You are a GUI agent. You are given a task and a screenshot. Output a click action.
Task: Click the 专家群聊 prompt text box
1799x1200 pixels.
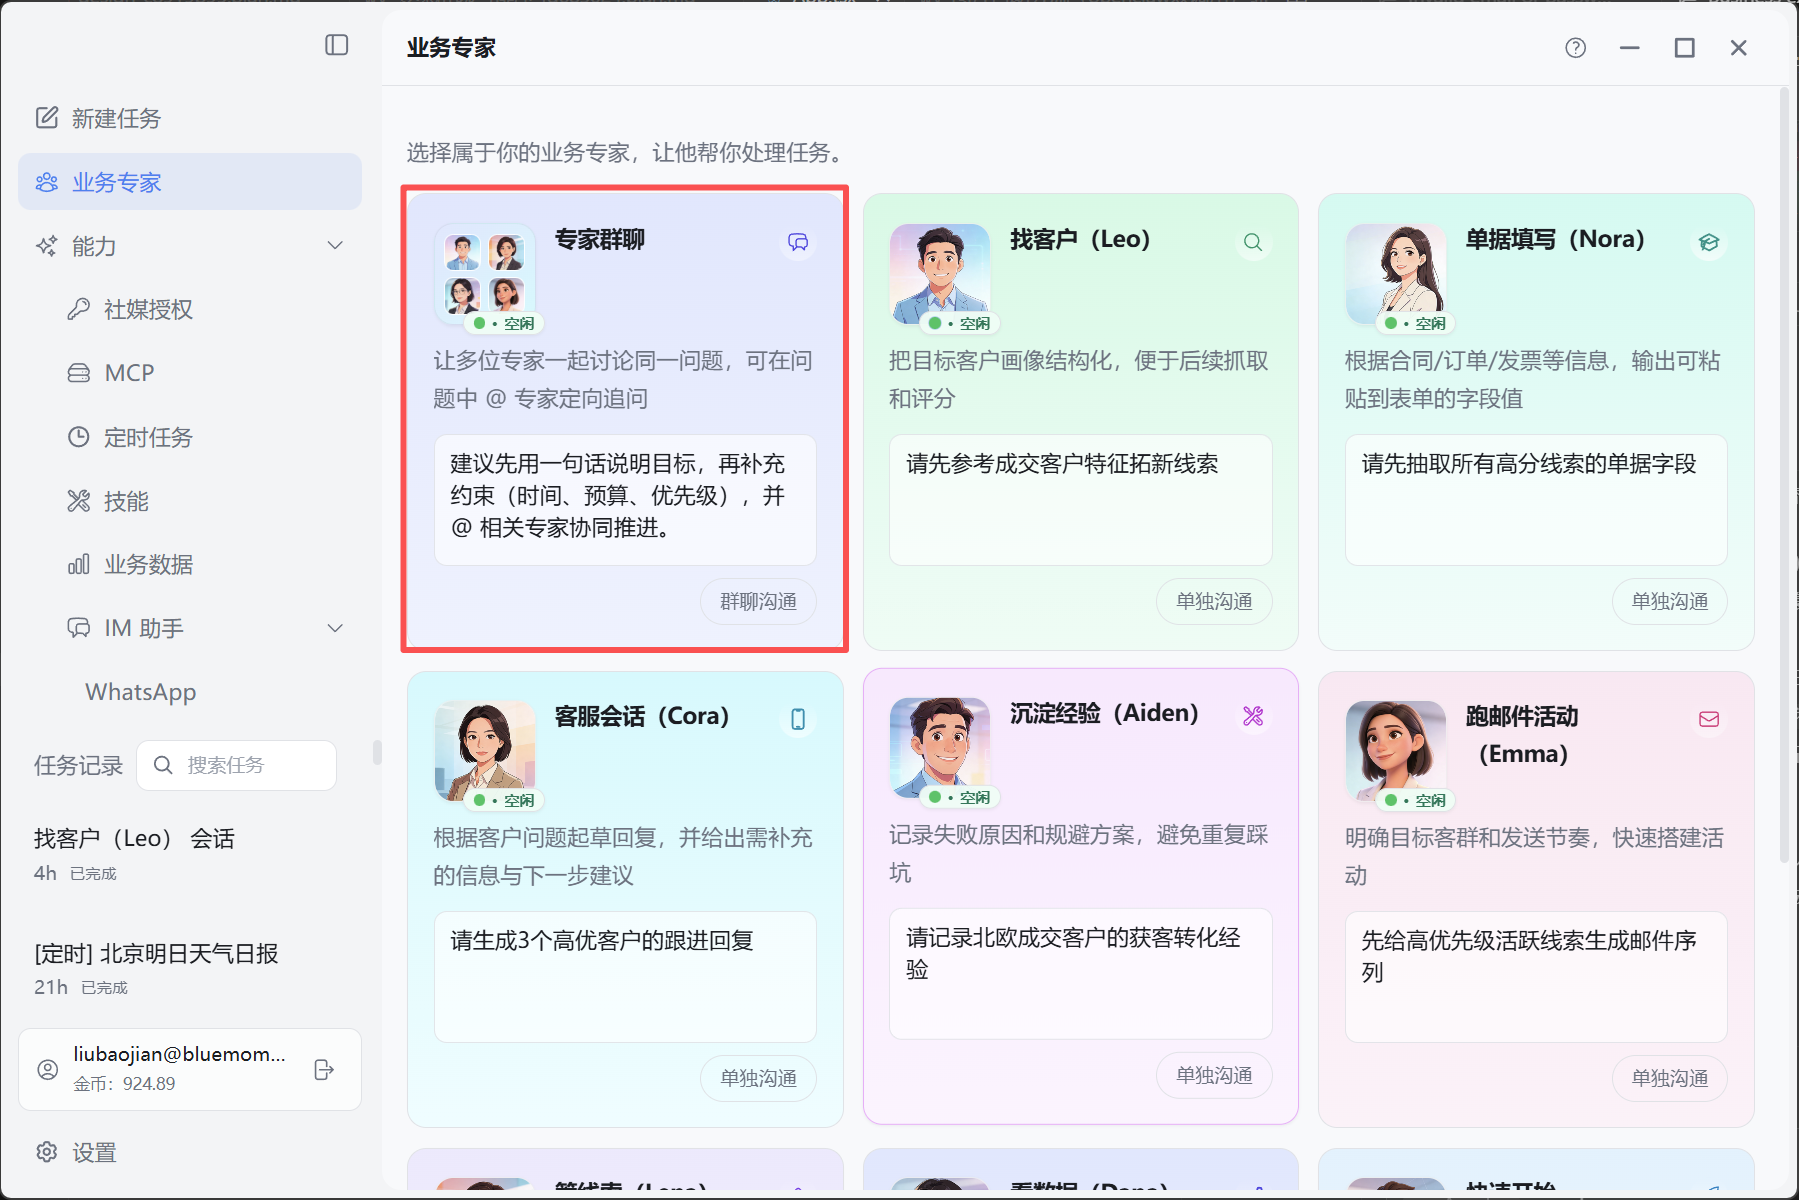tap(625, 500)
